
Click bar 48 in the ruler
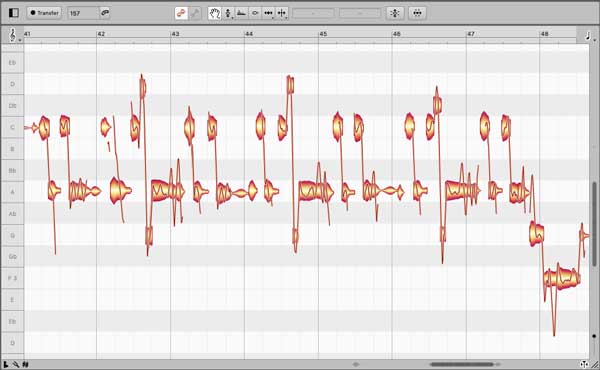point(545,34)
